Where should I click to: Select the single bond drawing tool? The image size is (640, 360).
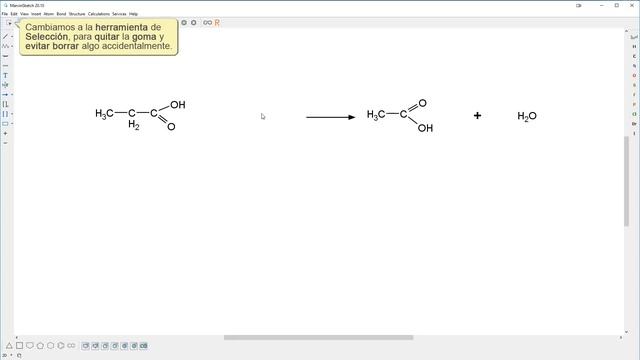(x=5, y=37)
